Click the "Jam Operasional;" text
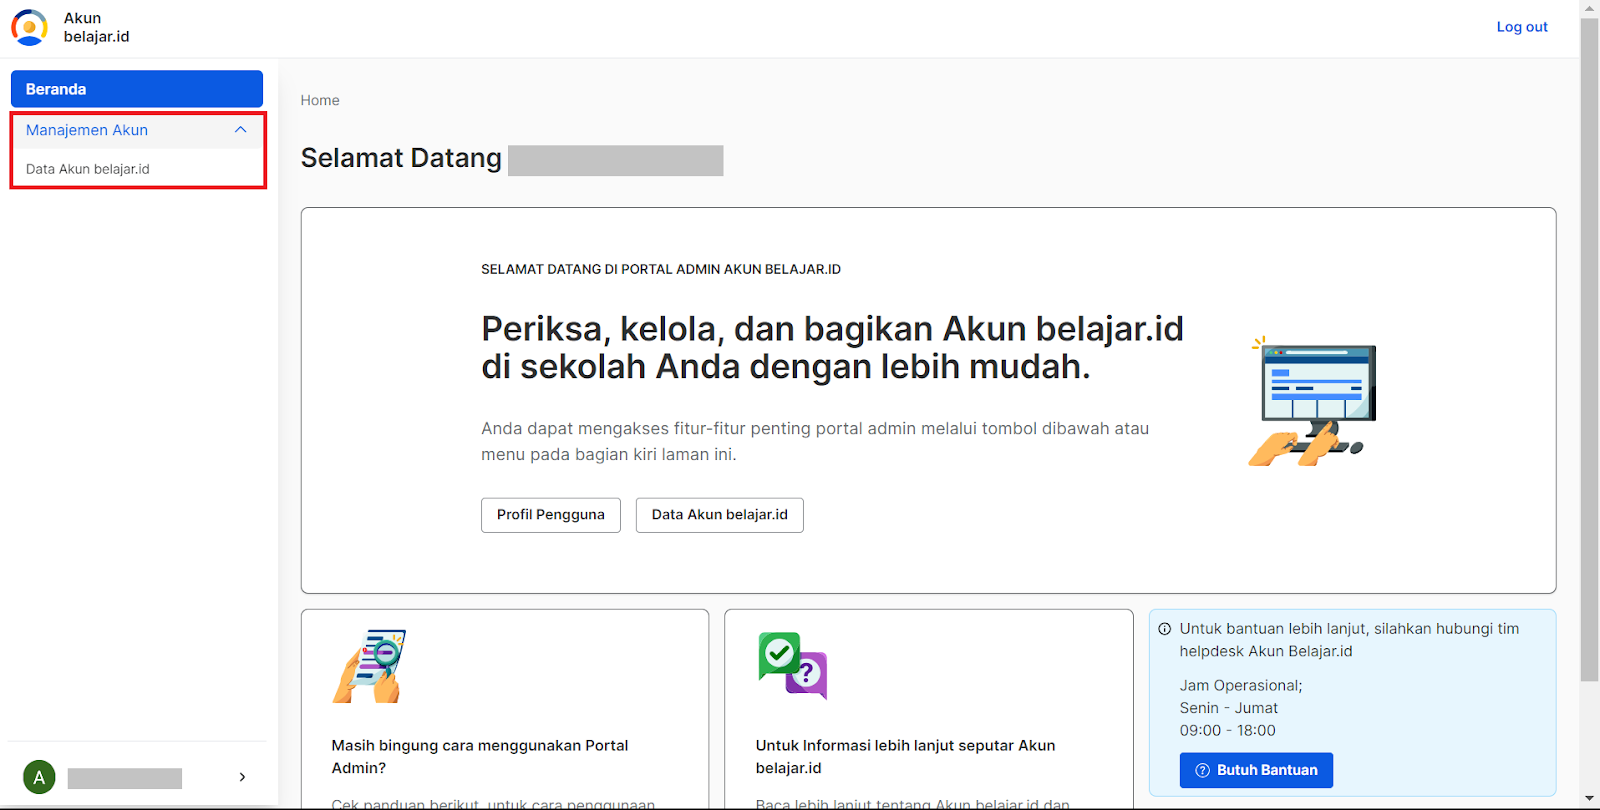 tap(1241, 686)
